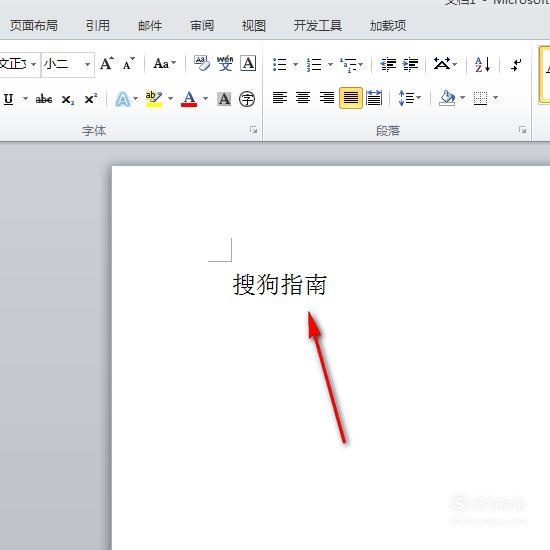This screenshot has width=550, height=550.
Task: Click the Sort A-Z icon
Action: pyautogui.click(x=483, y=65)
